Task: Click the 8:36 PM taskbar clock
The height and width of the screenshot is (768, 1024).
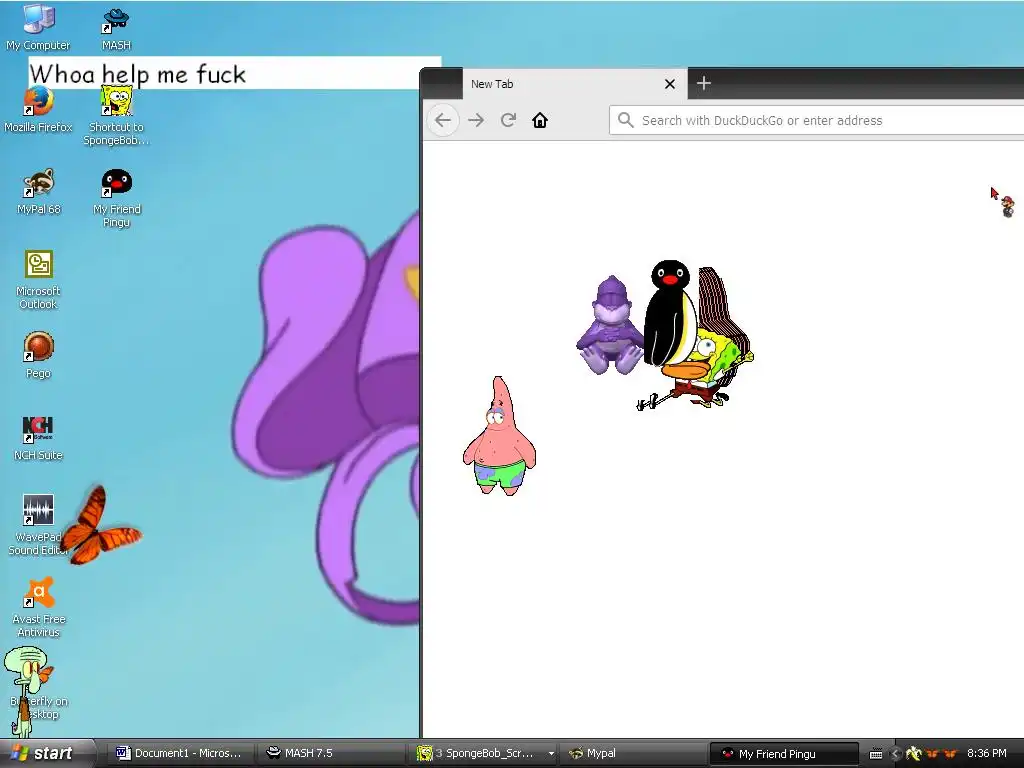Action: click(x=987, y=753)
